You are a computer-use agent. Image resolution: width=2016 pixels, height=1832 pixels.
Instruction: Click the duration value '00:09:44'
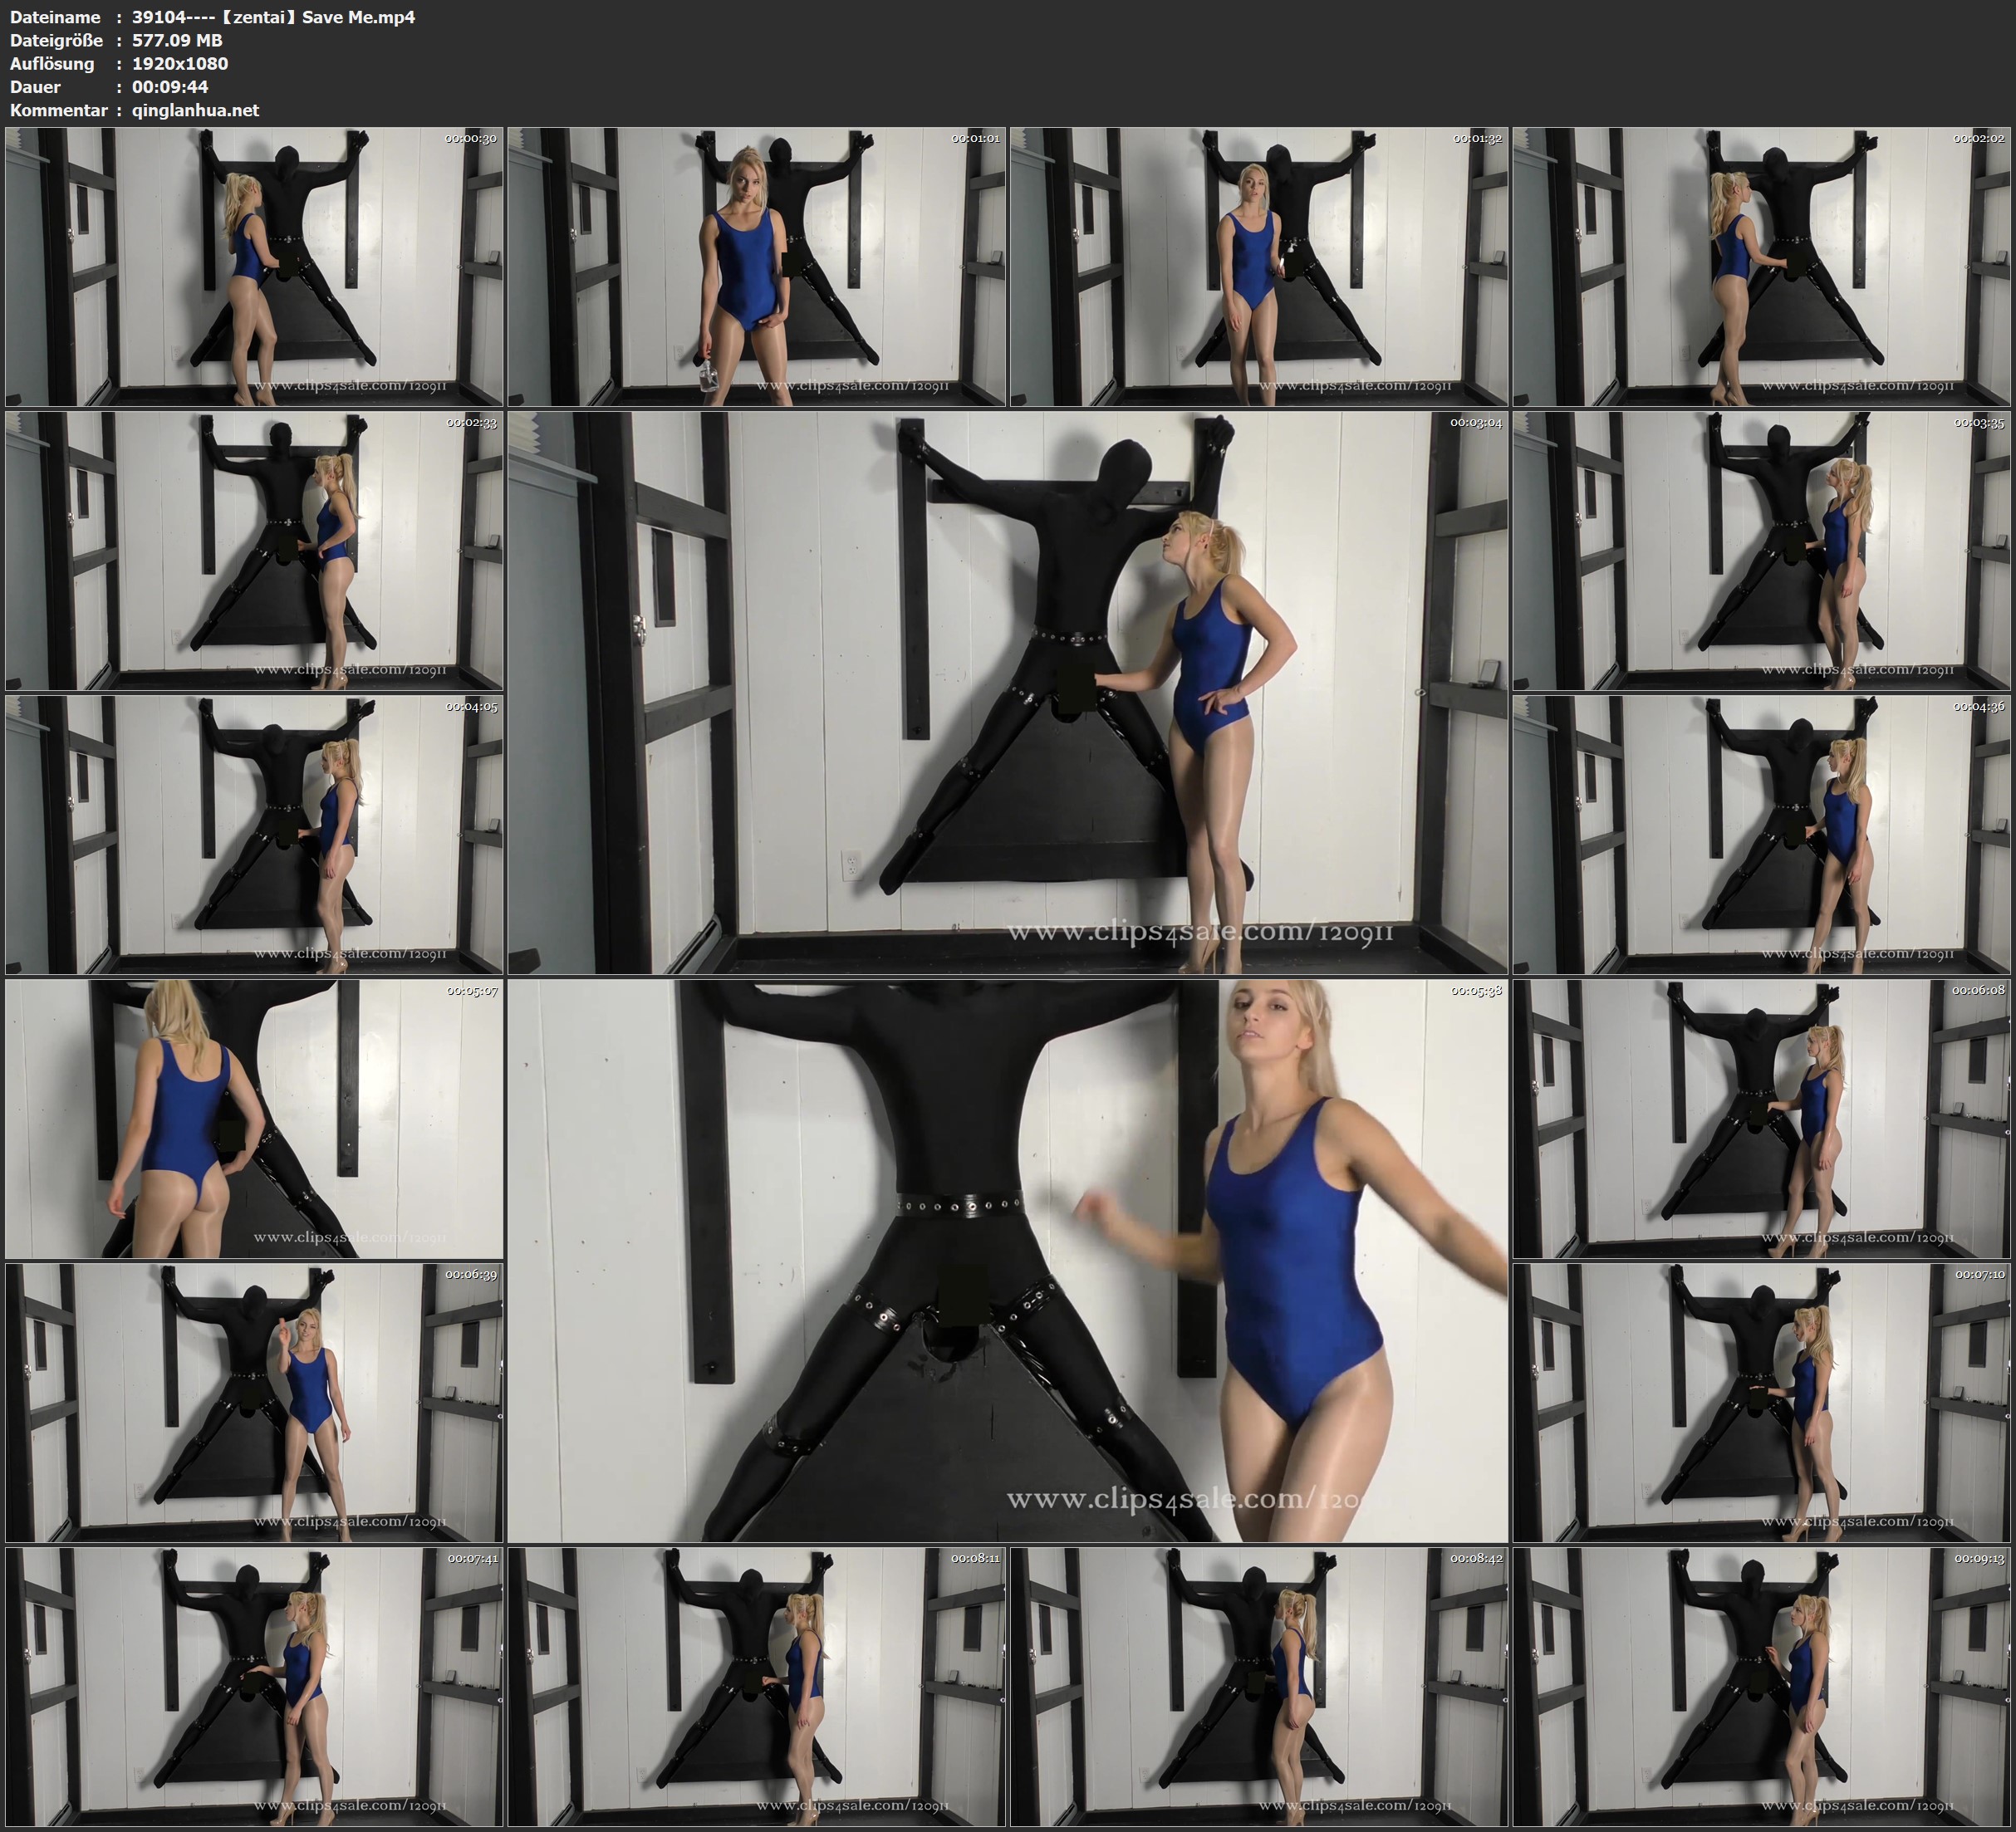click(x=170, y=87)
